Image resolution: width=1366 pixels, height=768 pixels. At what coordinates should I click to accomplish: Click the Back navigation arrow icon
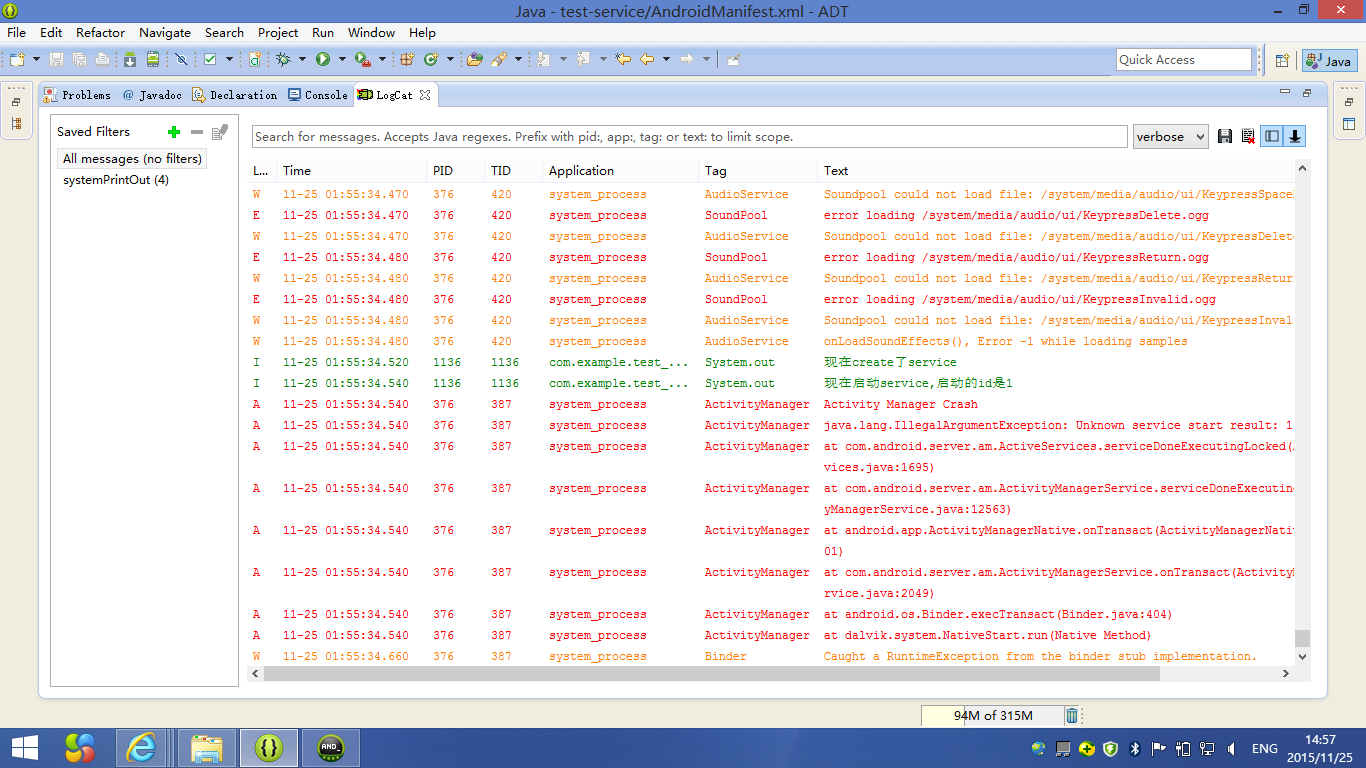tap(647, 60)
